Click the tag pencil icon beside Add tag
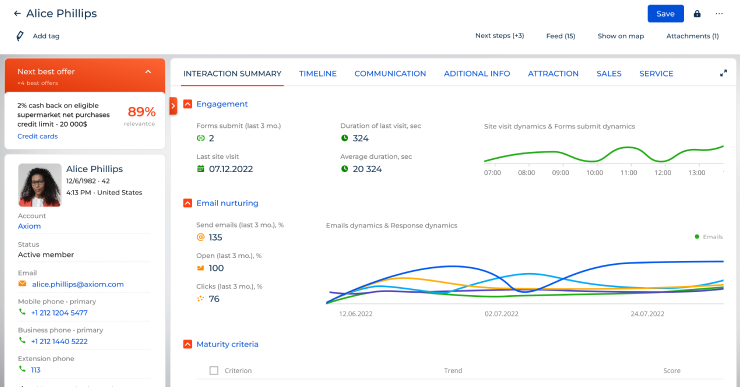 pyautogui.click(x=20, y=36)
